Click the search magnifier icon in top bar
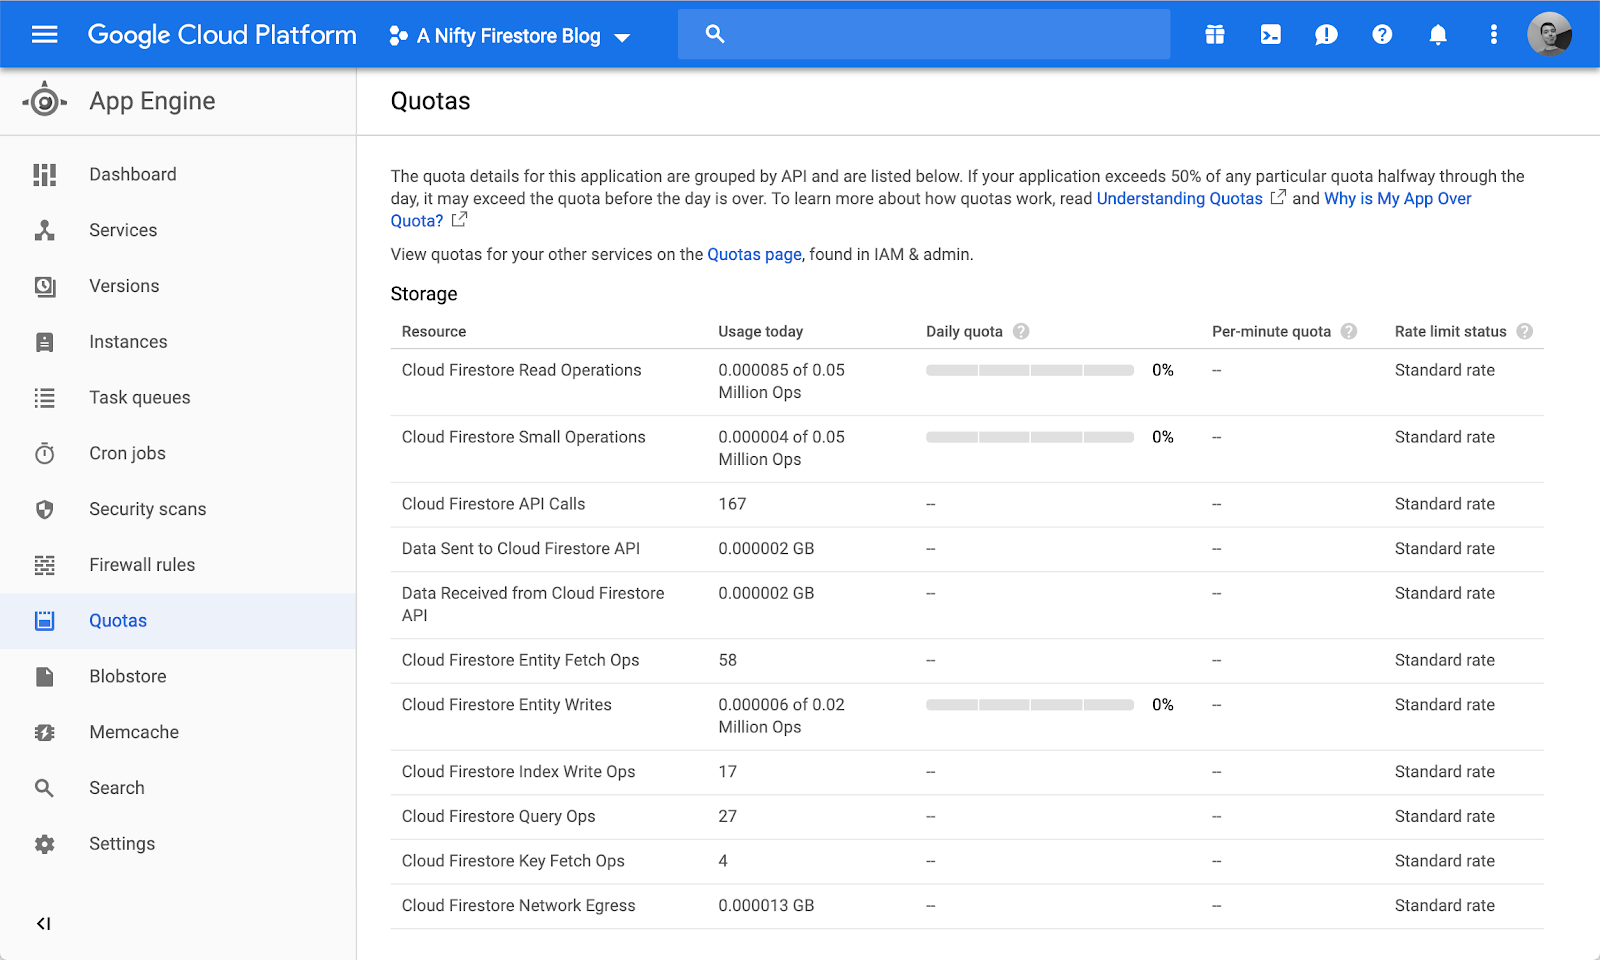The image size is (1600, 960). [x=715, y=34]
